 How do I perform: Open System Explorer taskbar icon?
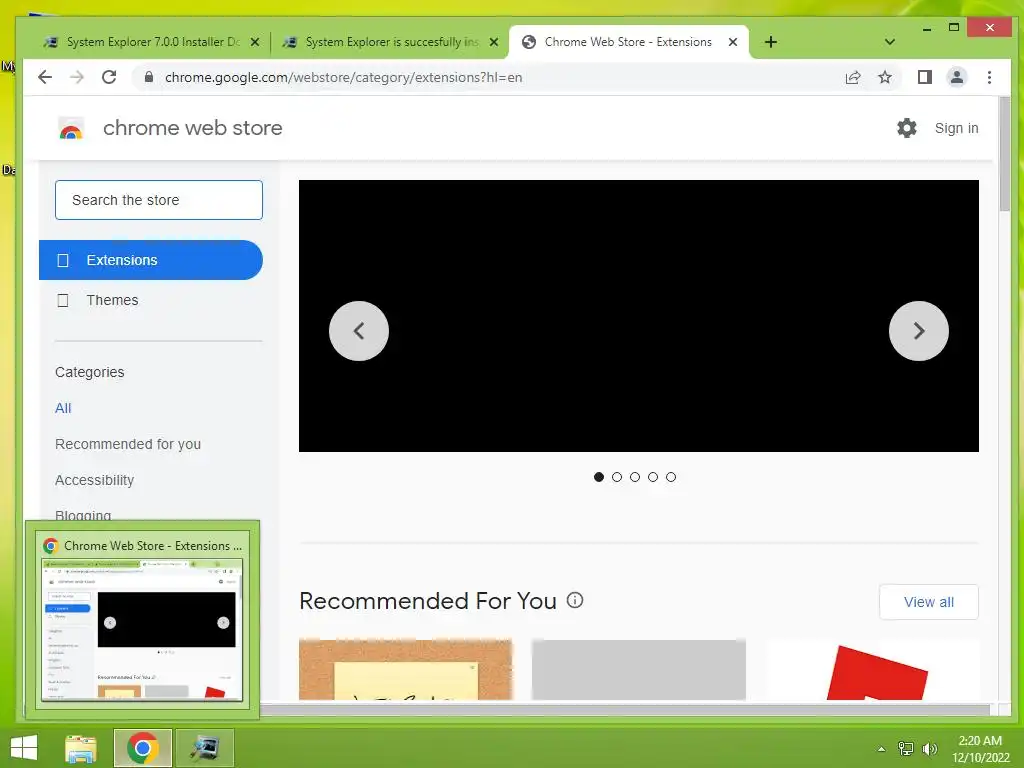point(204,748)
